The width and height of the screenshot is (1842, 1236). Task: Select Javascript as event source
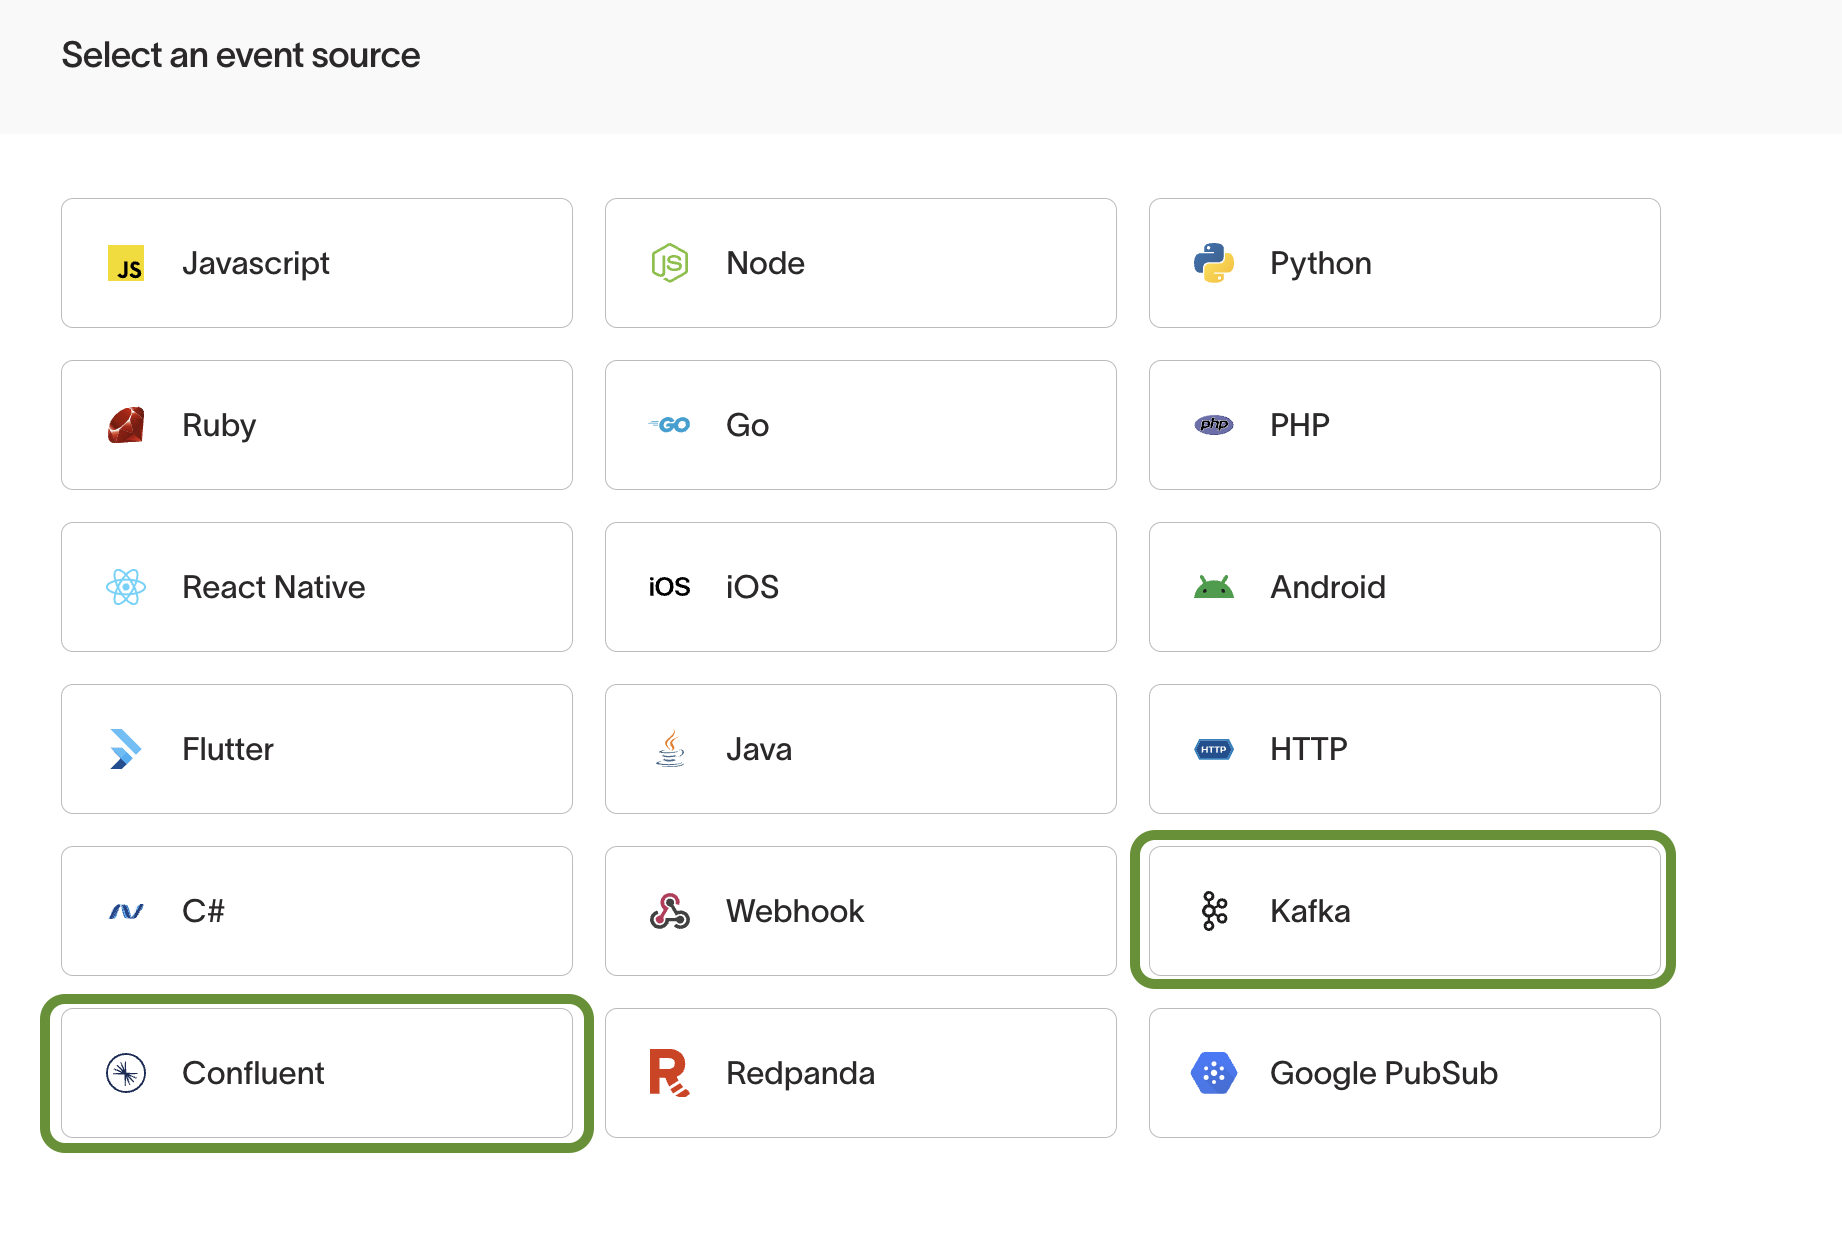point(317,263)
